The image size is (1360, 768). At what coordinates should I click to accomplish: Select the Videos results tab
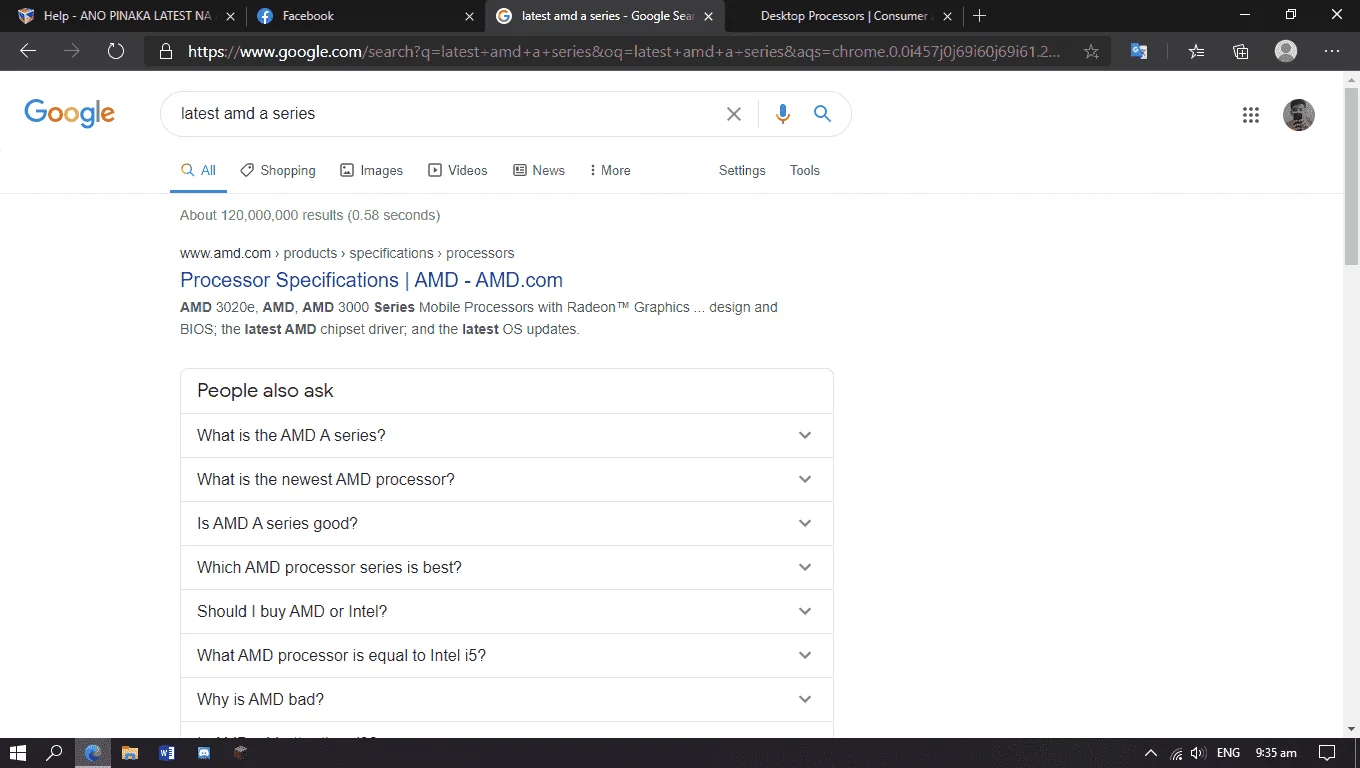coord(458,171)
